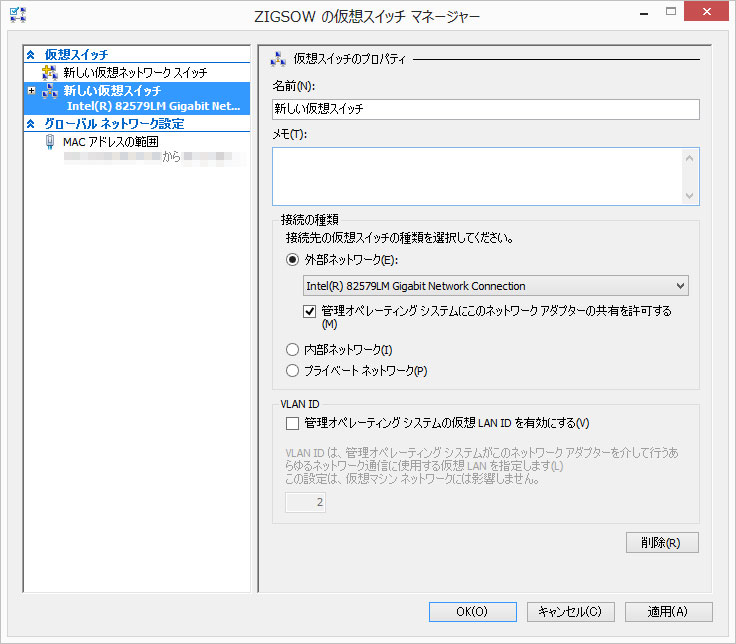This screenshot has height=644, width=736.
Task: Click the OK(O) button
Action: click(473, 612)
